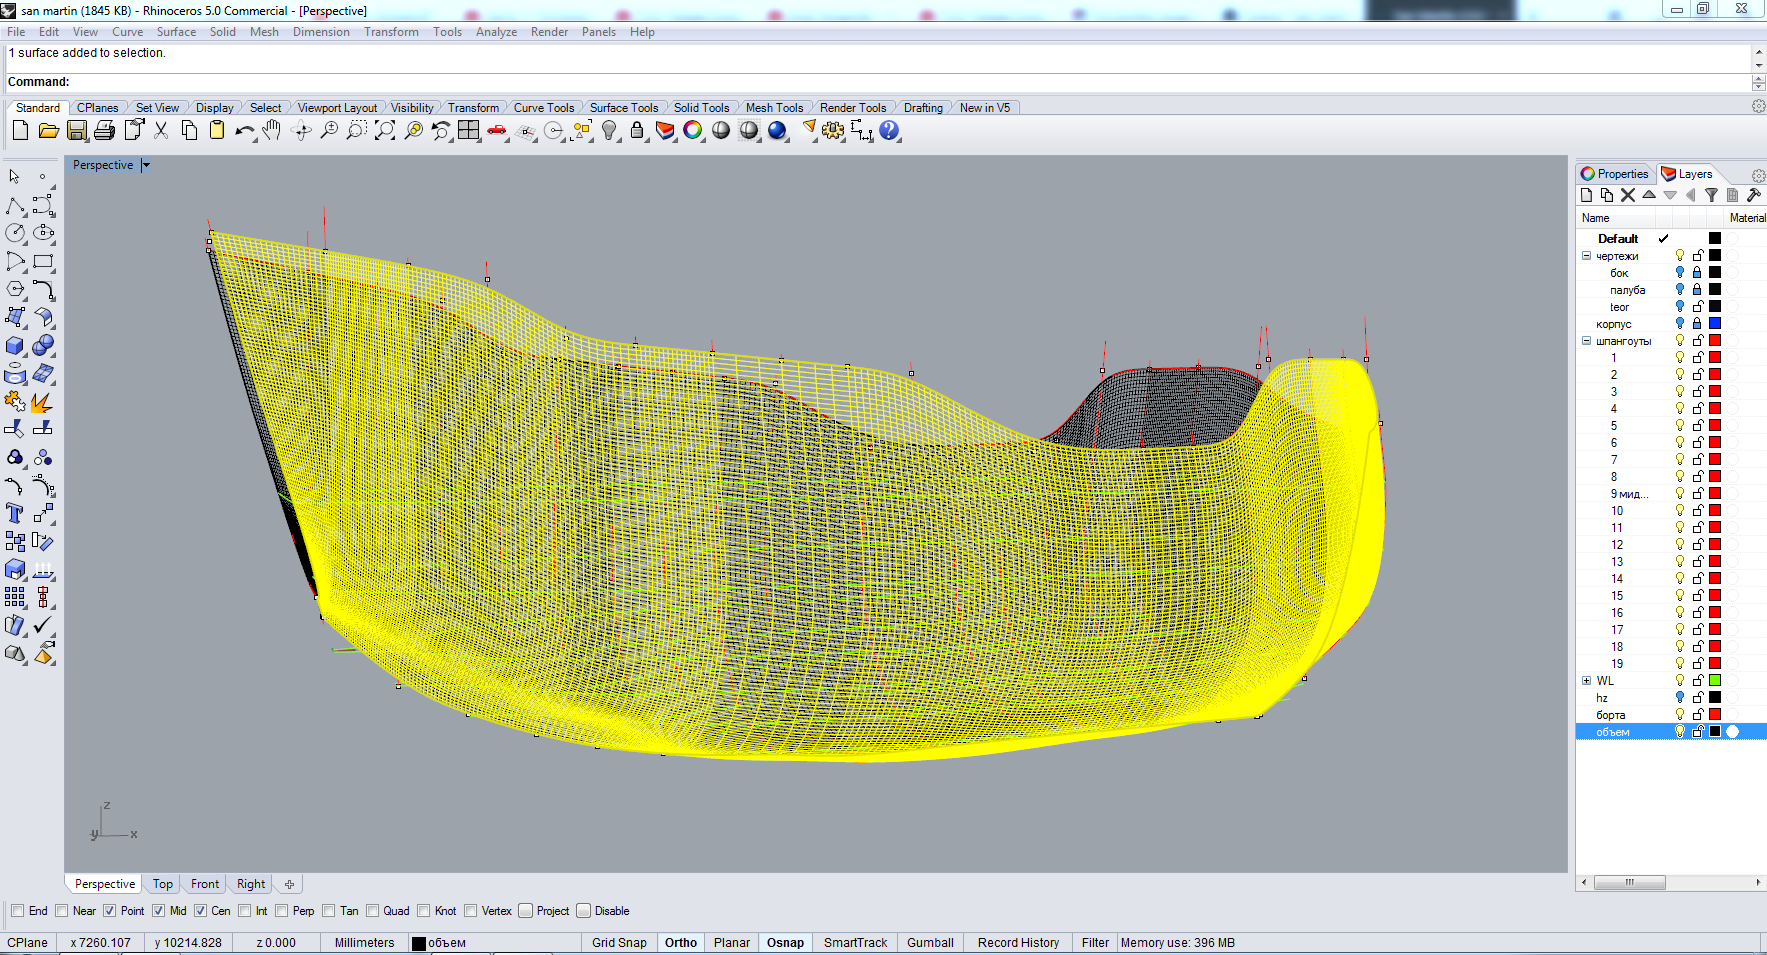Click the Open file folder icon
Image resolution: width=1767 pixels, height=955 pixels.
point(48,131)
